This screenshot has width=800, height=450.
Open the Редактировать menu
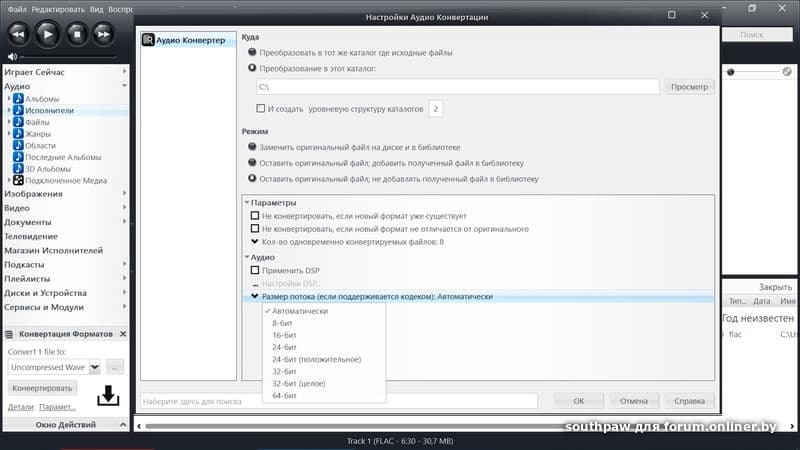58,9
